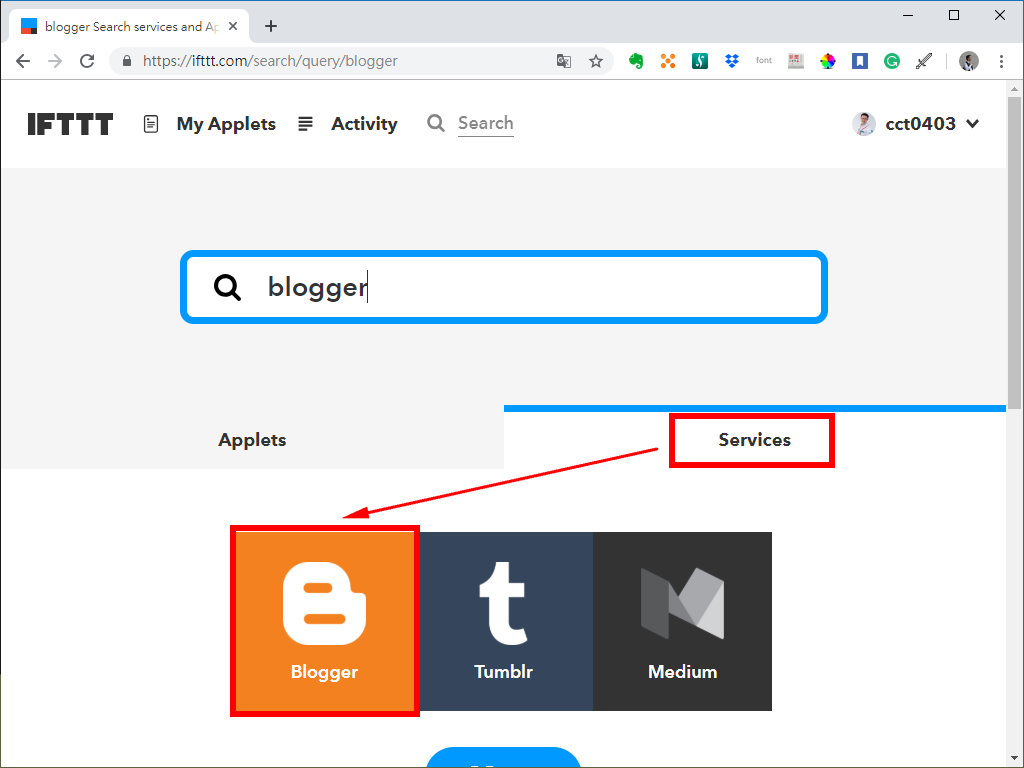Open the color wheel extension

827,61
